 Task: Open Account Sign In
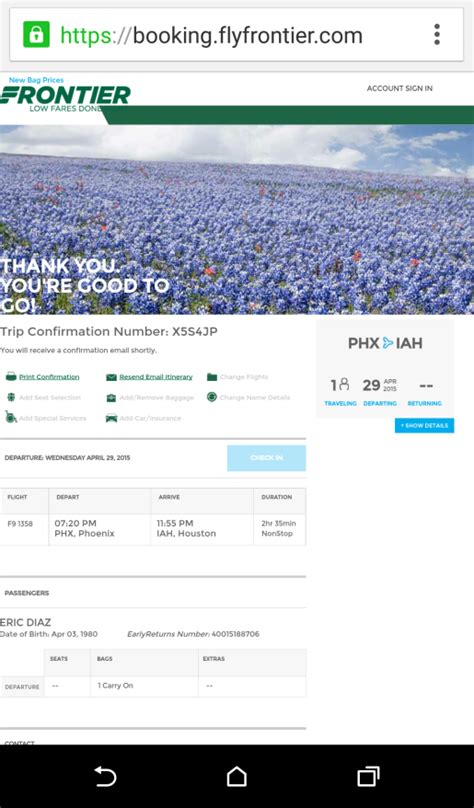click(x=400, y=89)
